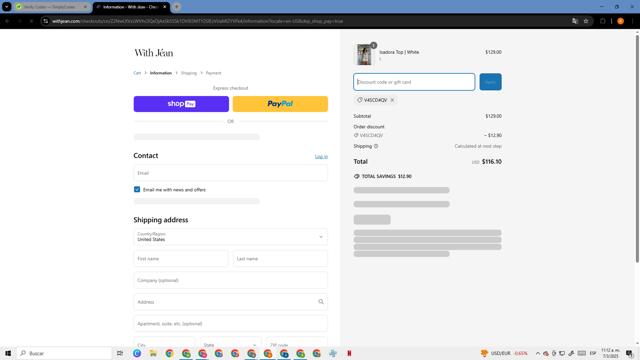View site information icon in address bar
The image size is (640, 360).
[x=46, y=21]
